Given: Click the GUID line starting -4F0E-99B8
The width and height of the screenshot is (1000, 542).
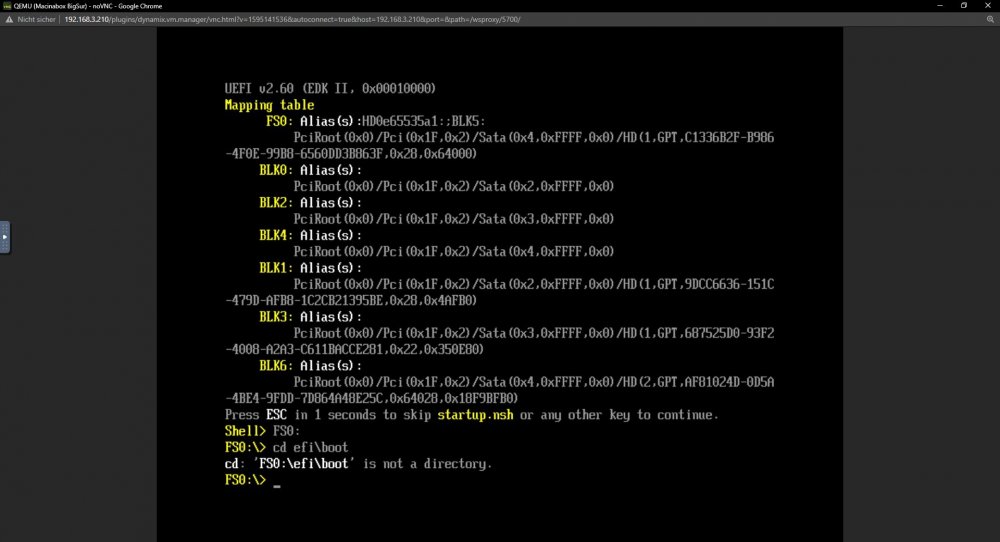Looking at the screenshot, I should click(x=351, y=153).
